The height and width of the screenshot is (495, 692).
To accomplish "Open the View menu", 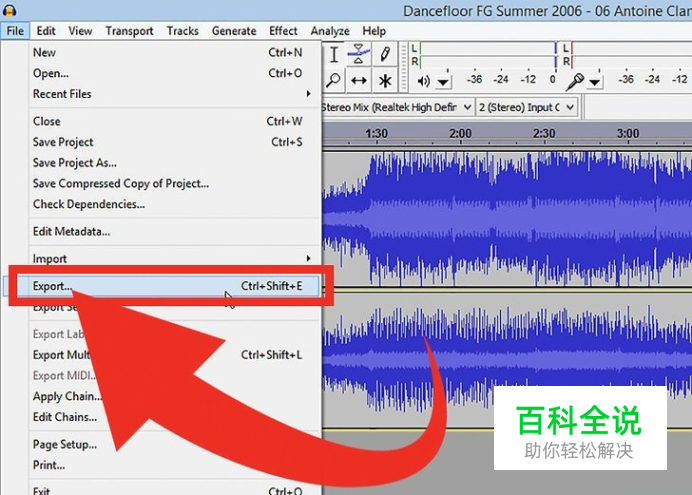I will tap(80, 31).
